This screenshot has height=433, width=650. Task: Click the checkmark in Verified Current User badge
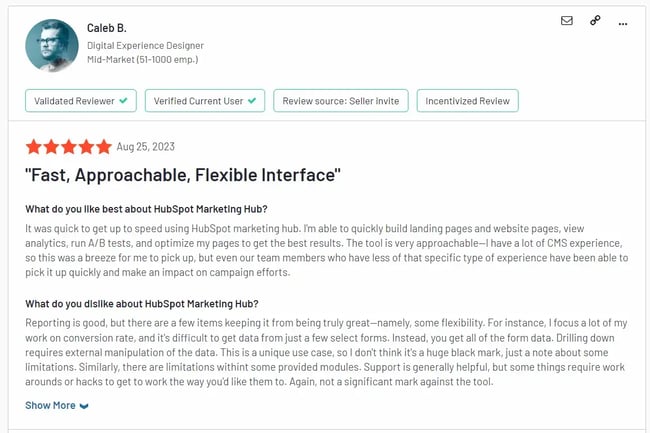tap(255, 101)
